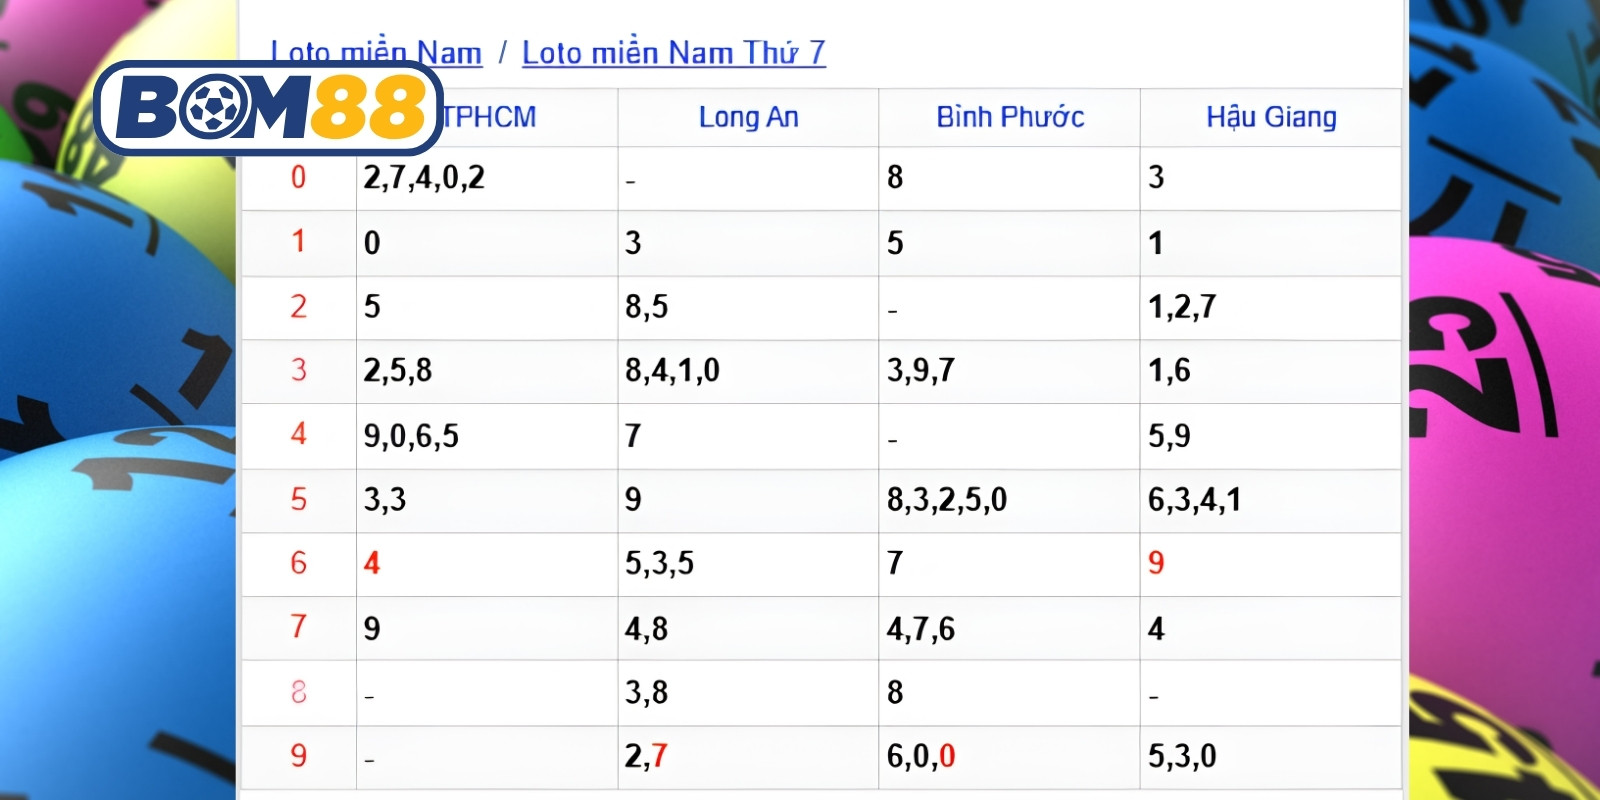
Task: Select the Hậu Giang column header
Action: click(x=1271, y=117)
